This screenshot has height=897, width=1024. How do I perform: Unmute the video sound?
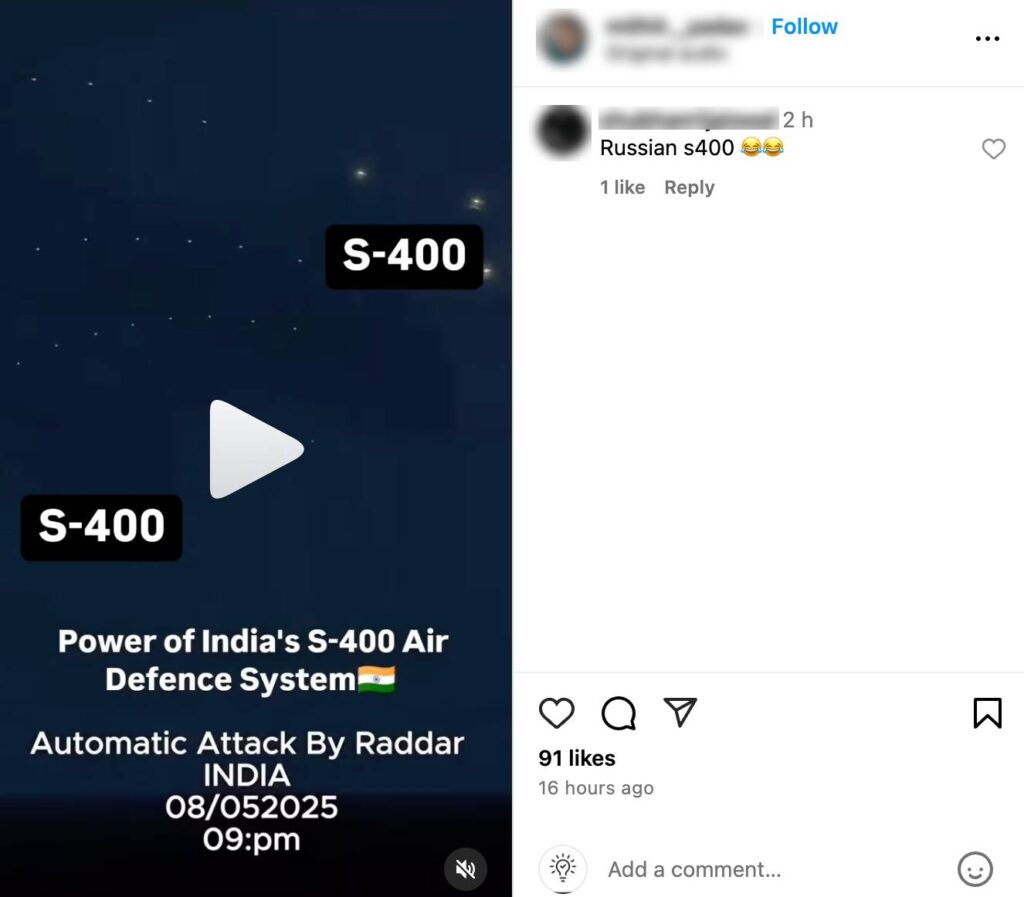[x=466, y=869]
